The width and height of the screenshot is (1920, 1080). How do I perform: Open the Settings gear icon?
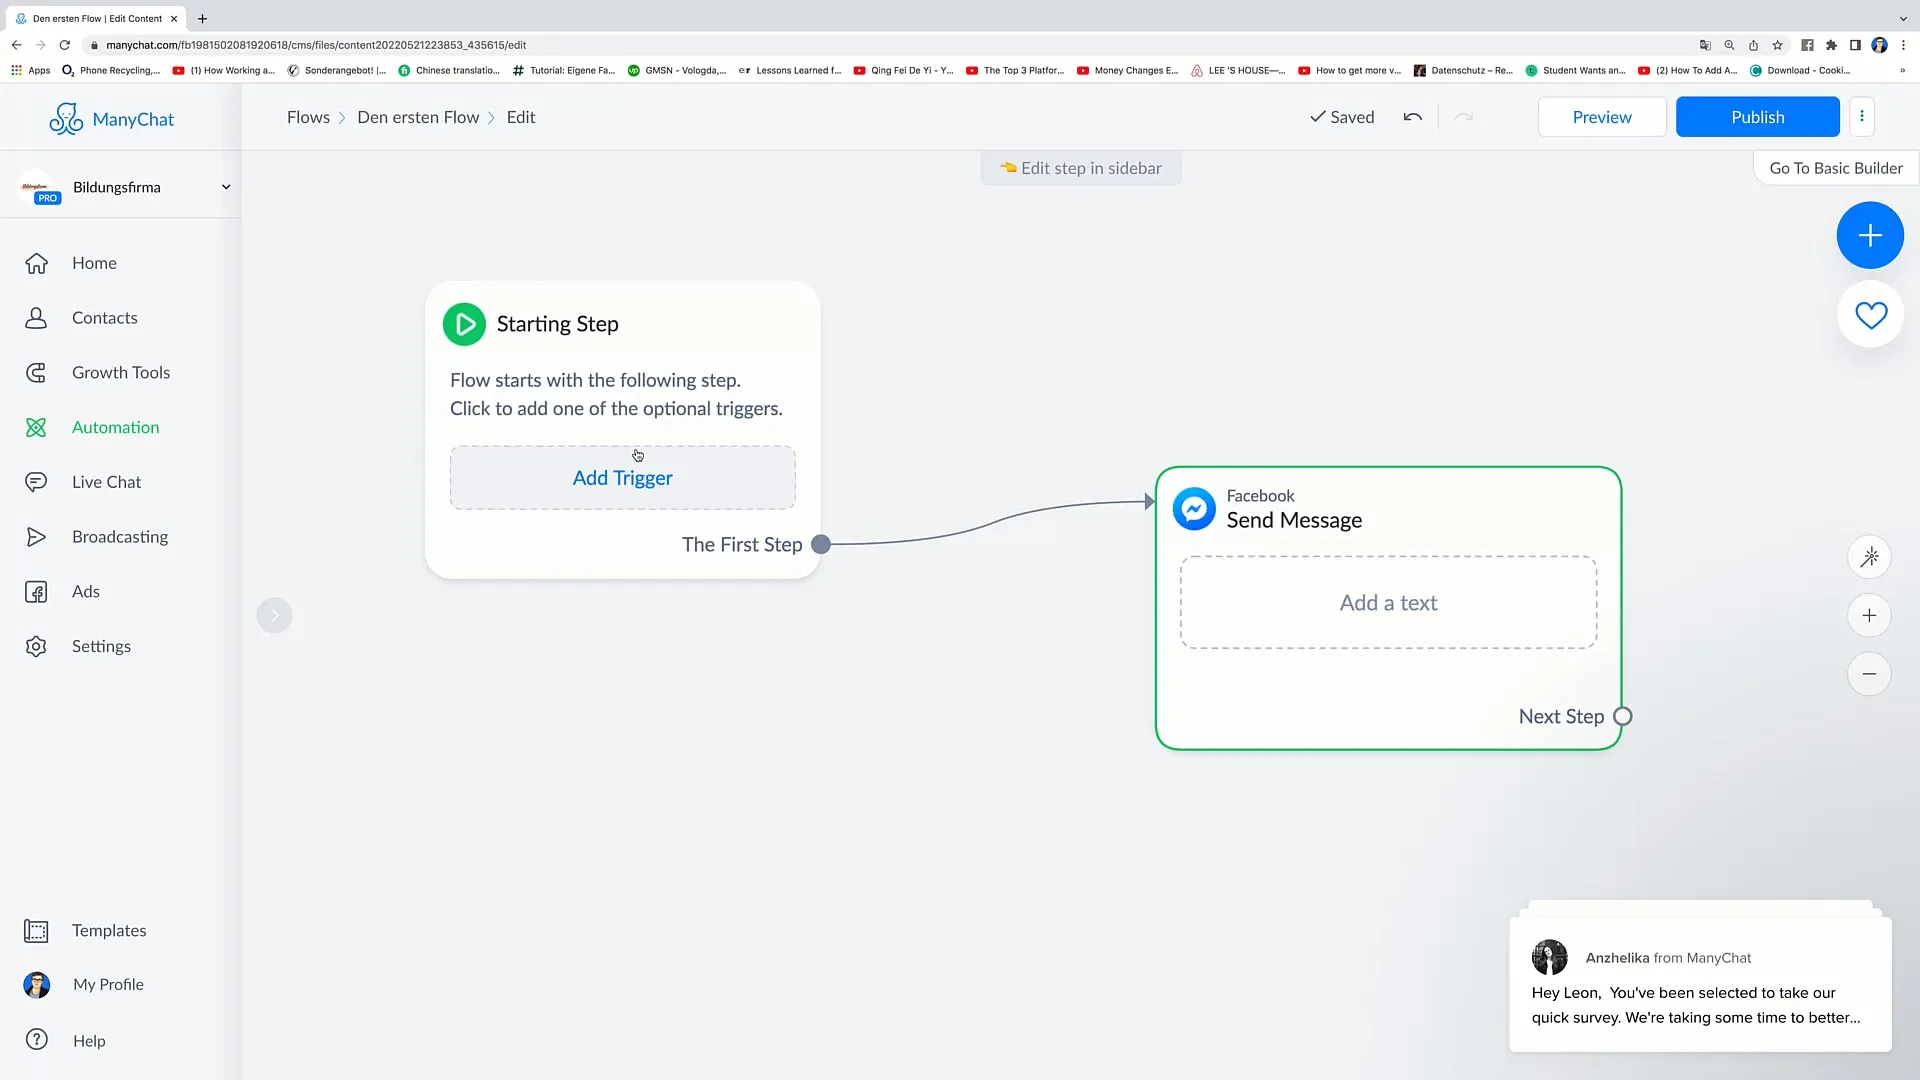click(36, 647)
